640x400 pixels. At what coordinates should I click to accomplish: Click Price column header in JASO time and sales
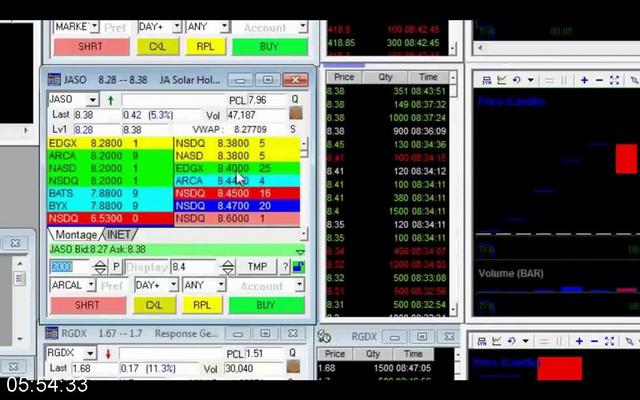344,77
